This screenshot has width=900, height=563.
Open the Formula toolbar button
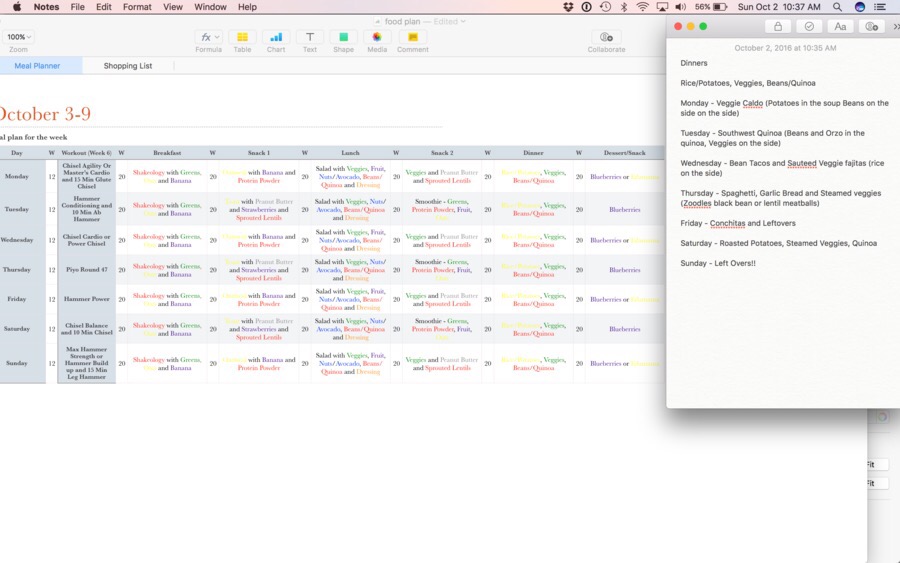tap(208, 37)
